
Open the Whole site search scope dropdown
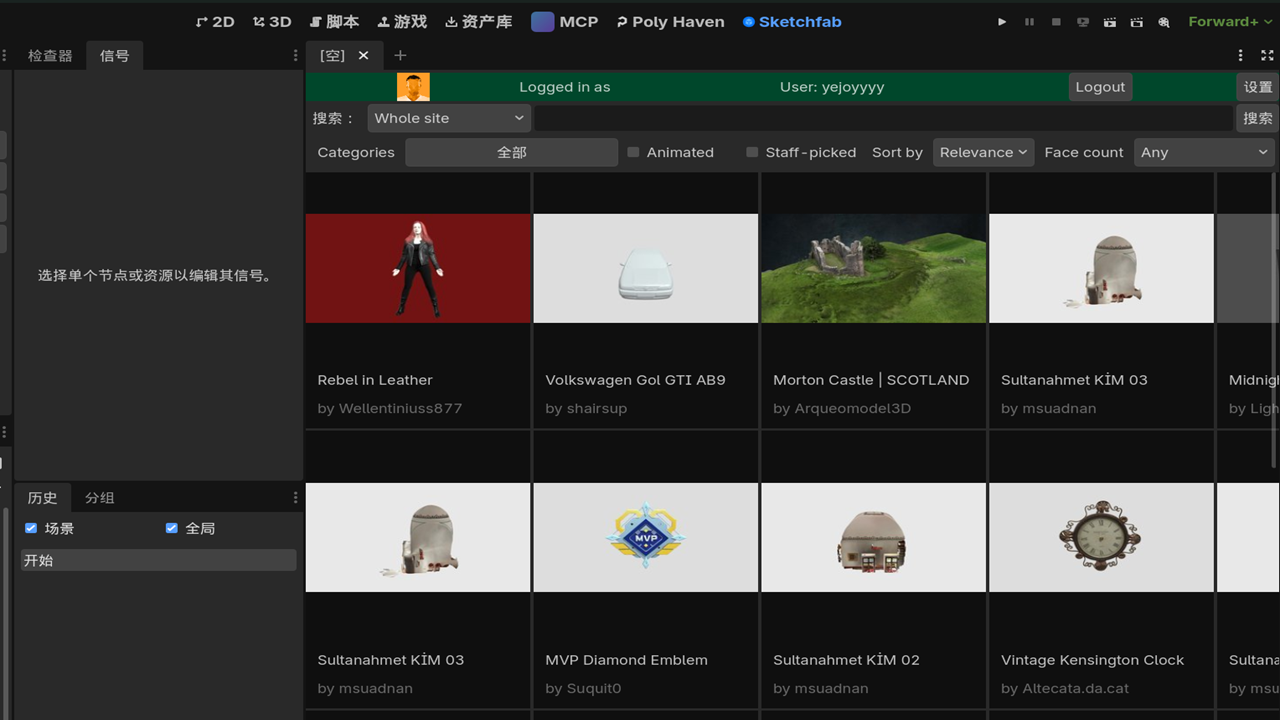pos(449,118)
